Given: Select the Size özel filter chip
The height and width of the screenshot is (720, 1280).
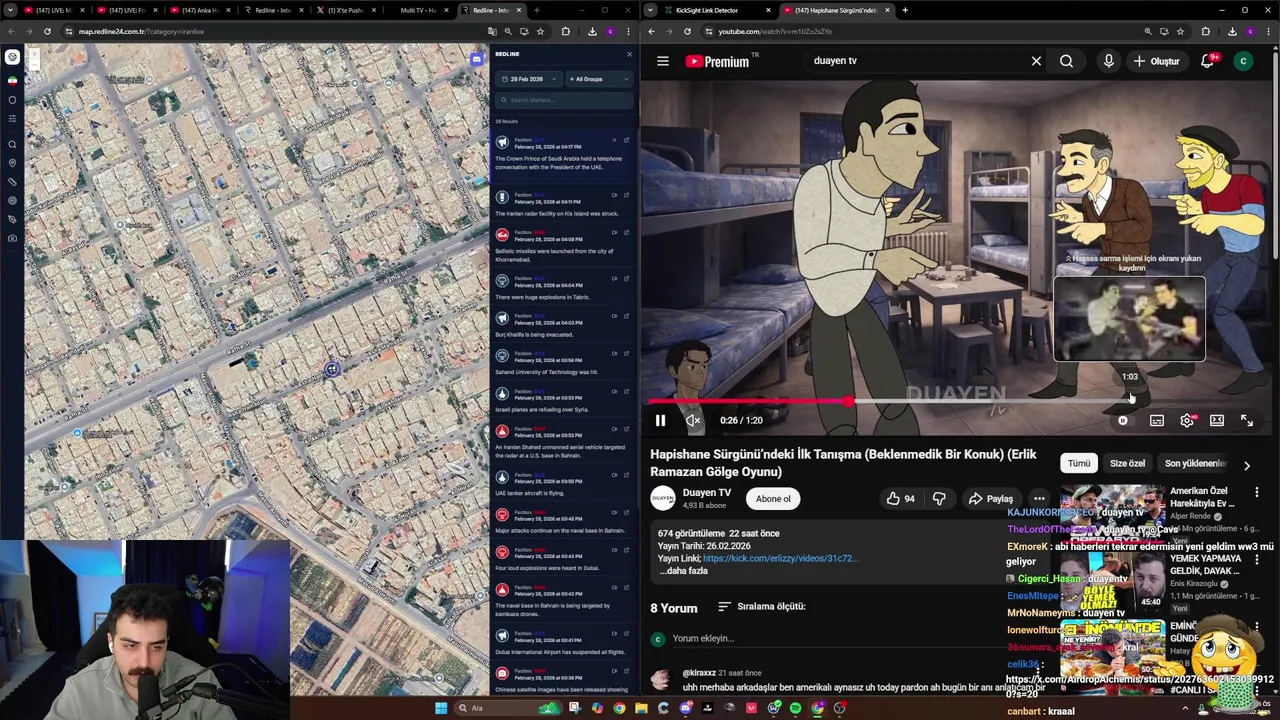Looking at the screenshot, I should [x=1127, y=463].
